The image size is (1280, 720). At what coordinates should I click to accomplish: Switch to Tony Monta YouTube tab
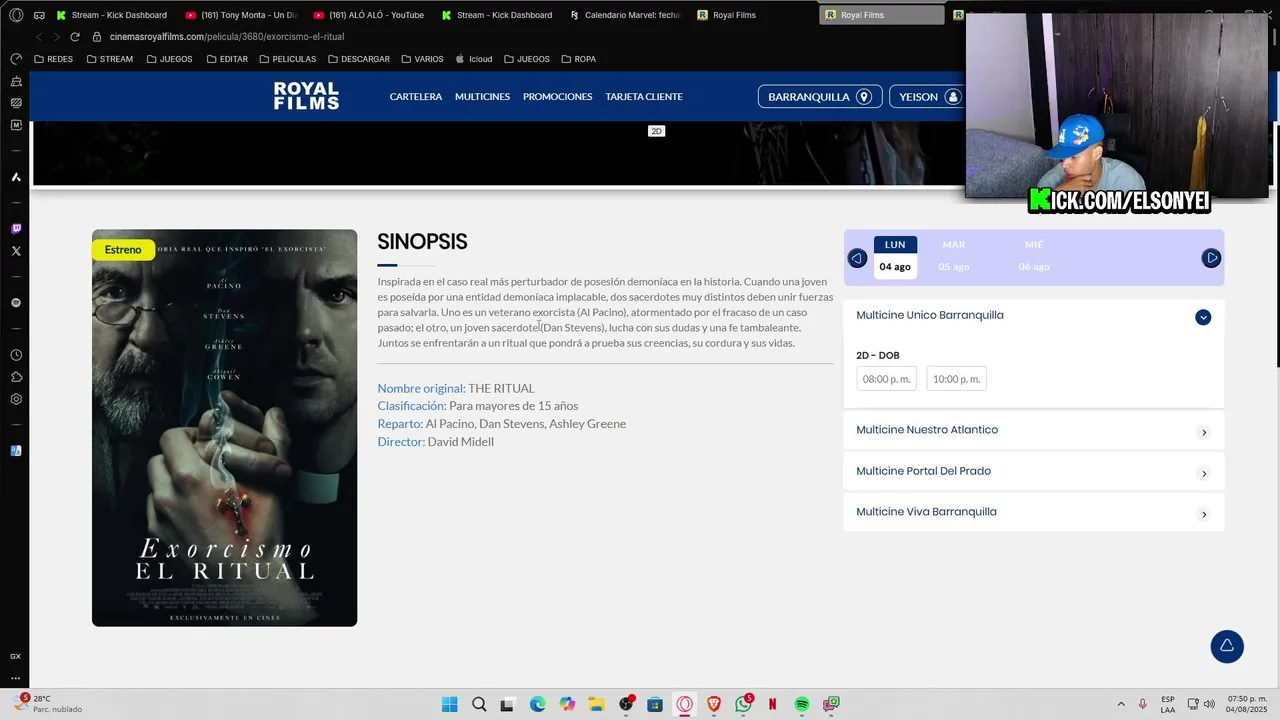[241, 15]
